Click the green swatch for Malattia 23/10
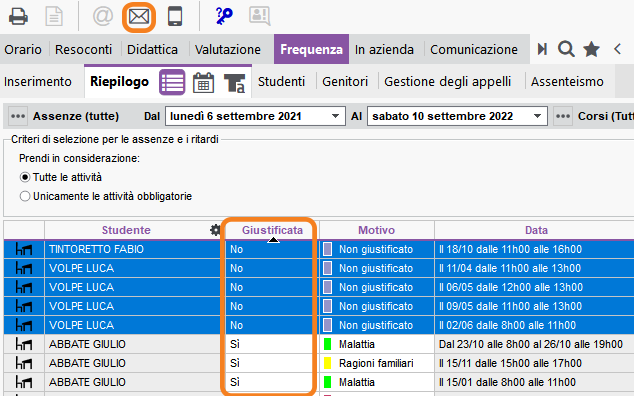The width and height of the screenshot is (634, 396). pyautogui.click(x=328, y=344)
